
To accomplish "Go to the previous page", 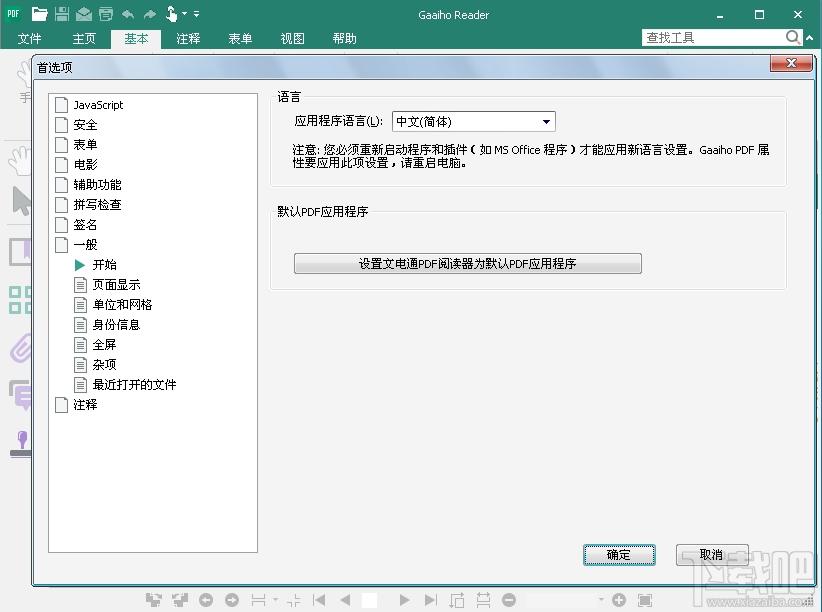I will click(345, 599).
